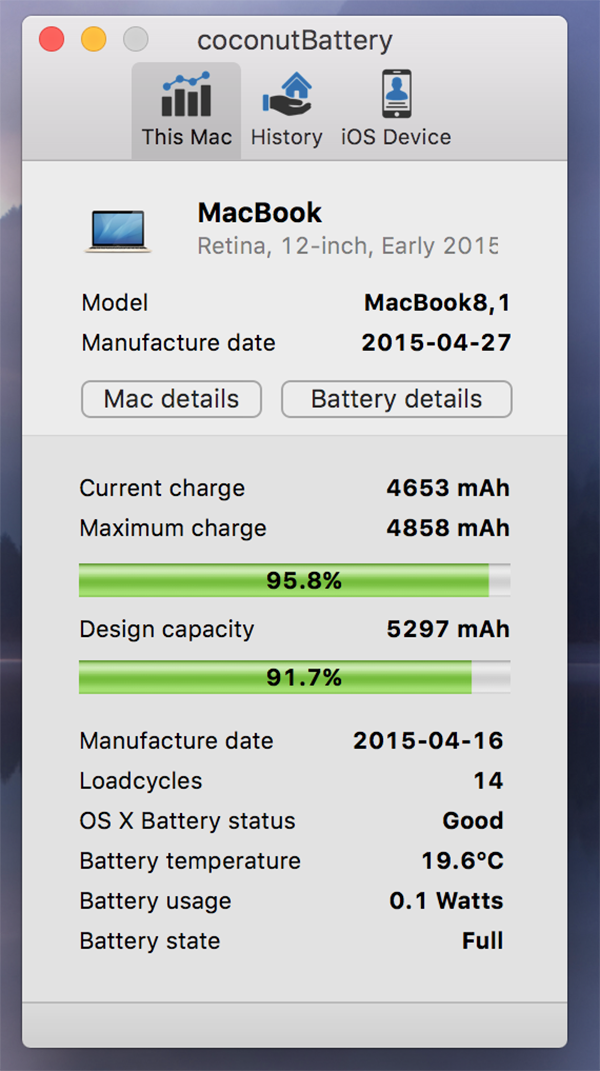The height and width of the screenshot is (1071, 600).
Task: Click the coconutBattery window title
Action: click(295, 41)
